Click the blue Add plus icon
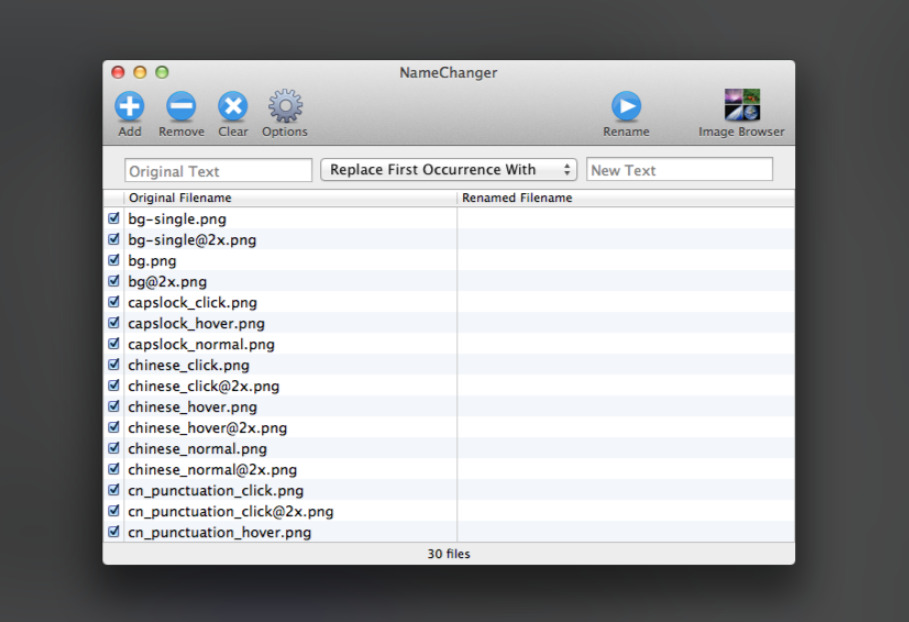Image resolution: width=909 pixels, height=622 pixels. tap(129, 106)
